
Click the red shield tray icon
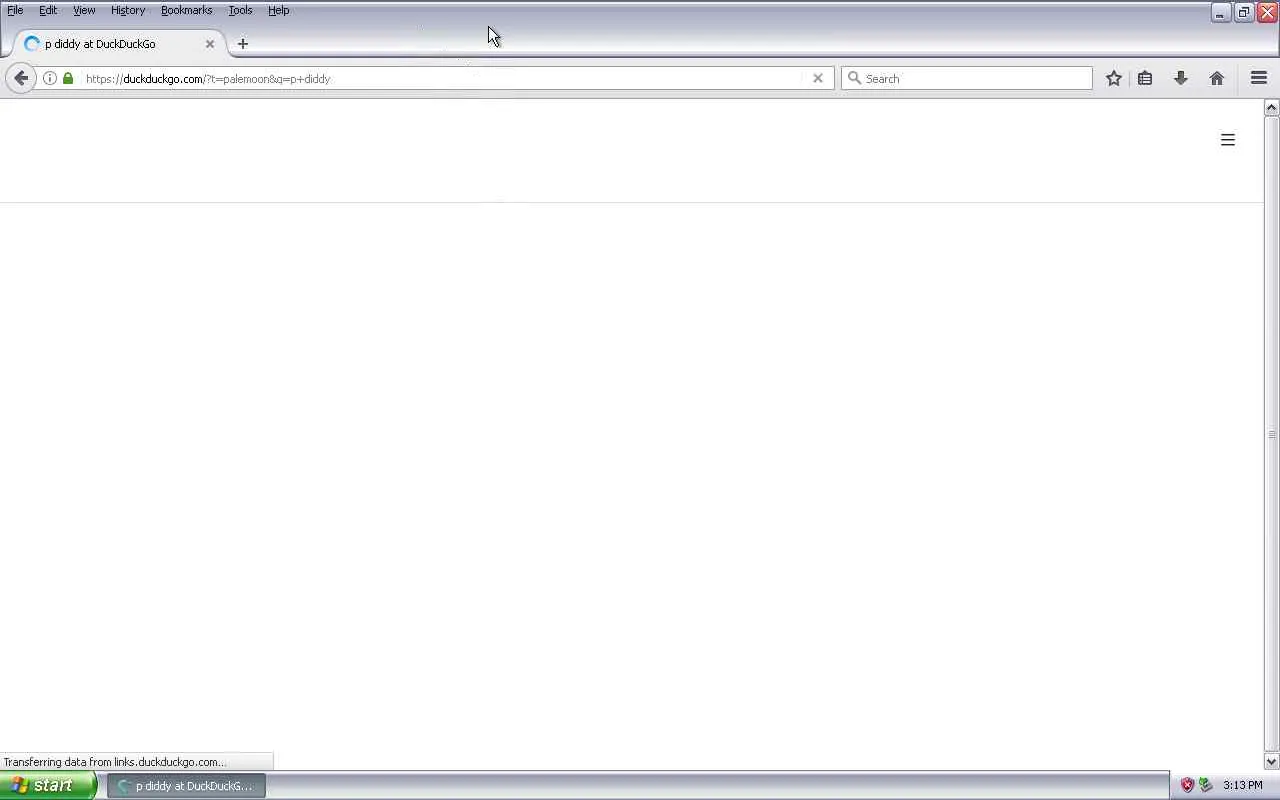[1187, 786]
